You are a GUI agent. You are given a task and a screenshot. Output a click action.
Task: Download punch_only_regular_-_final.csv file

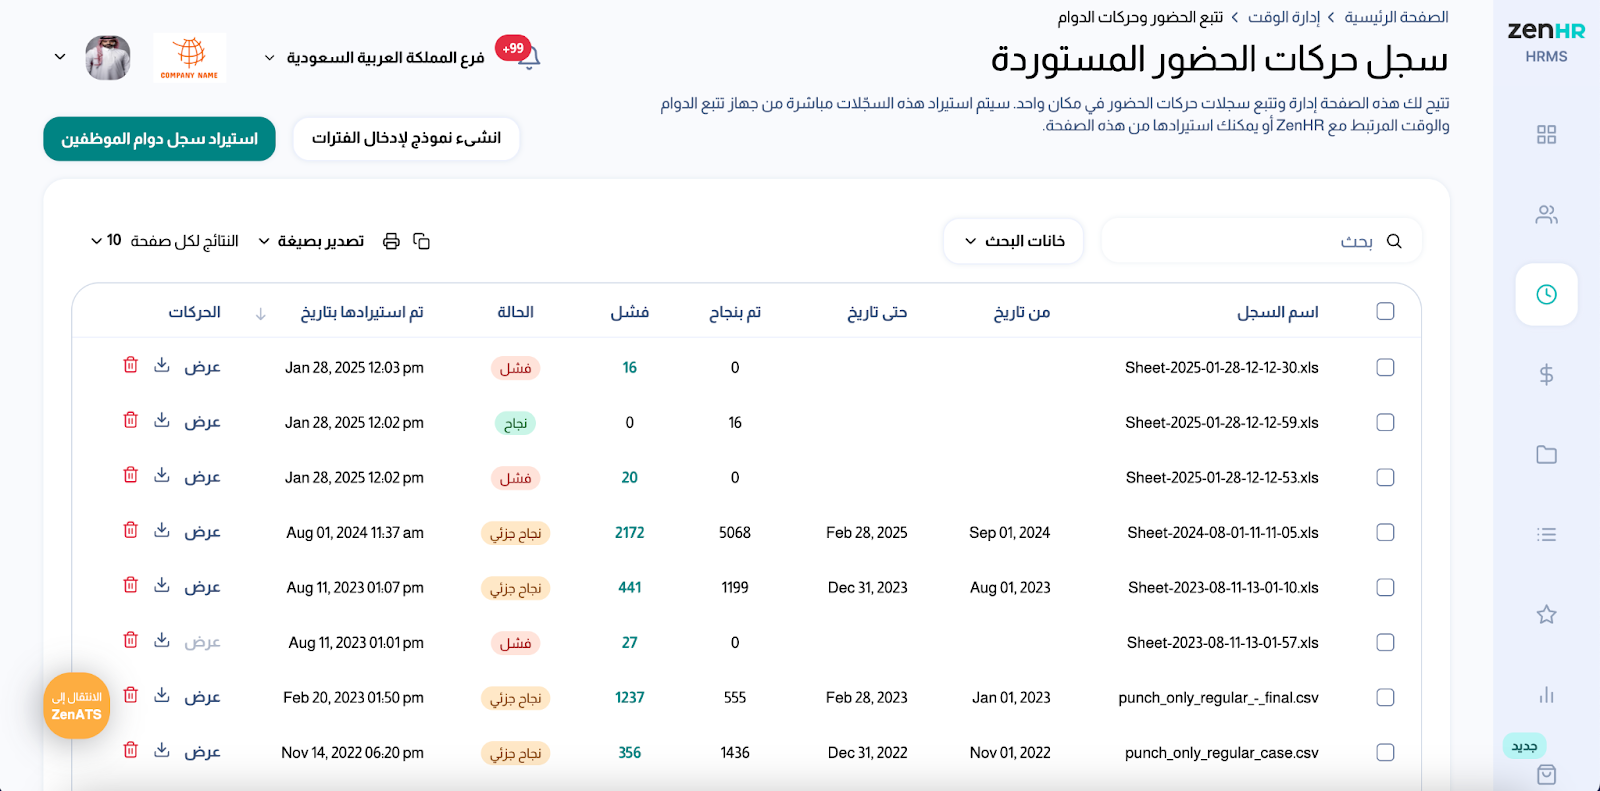pos(161,695)
